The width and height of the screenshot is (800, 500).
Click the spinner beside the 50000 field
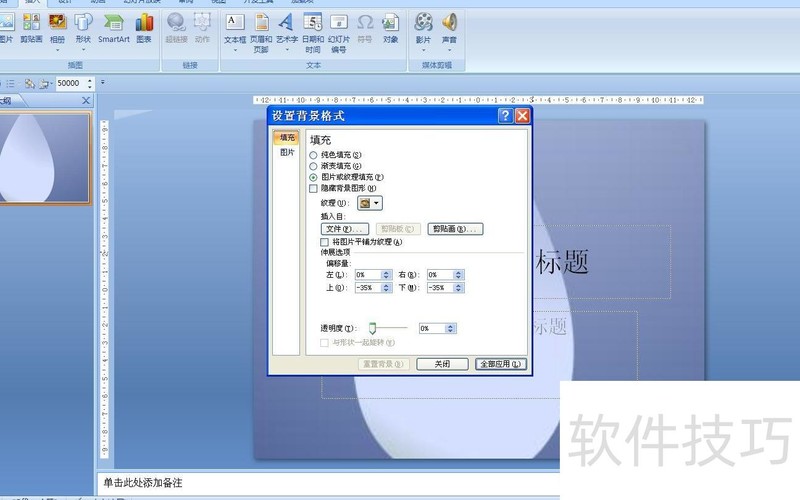point(90,83)
